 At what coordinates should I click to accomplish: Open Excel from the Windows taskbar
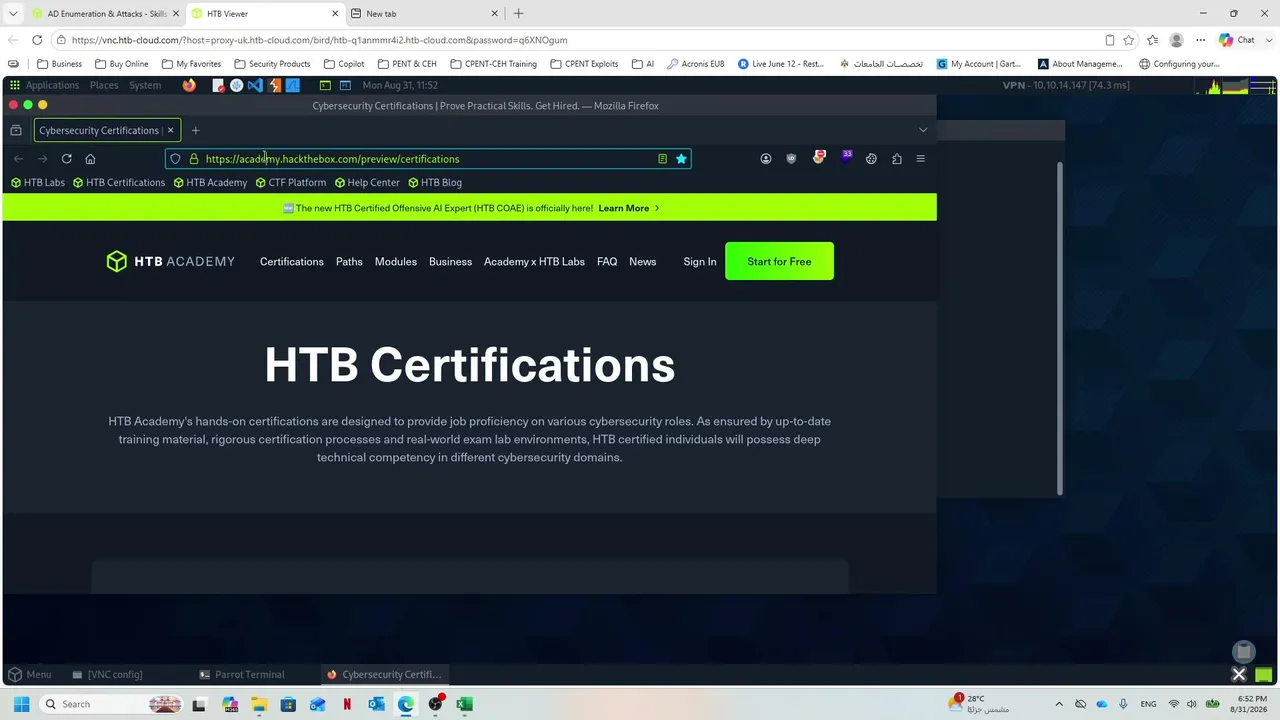point(464,704)
